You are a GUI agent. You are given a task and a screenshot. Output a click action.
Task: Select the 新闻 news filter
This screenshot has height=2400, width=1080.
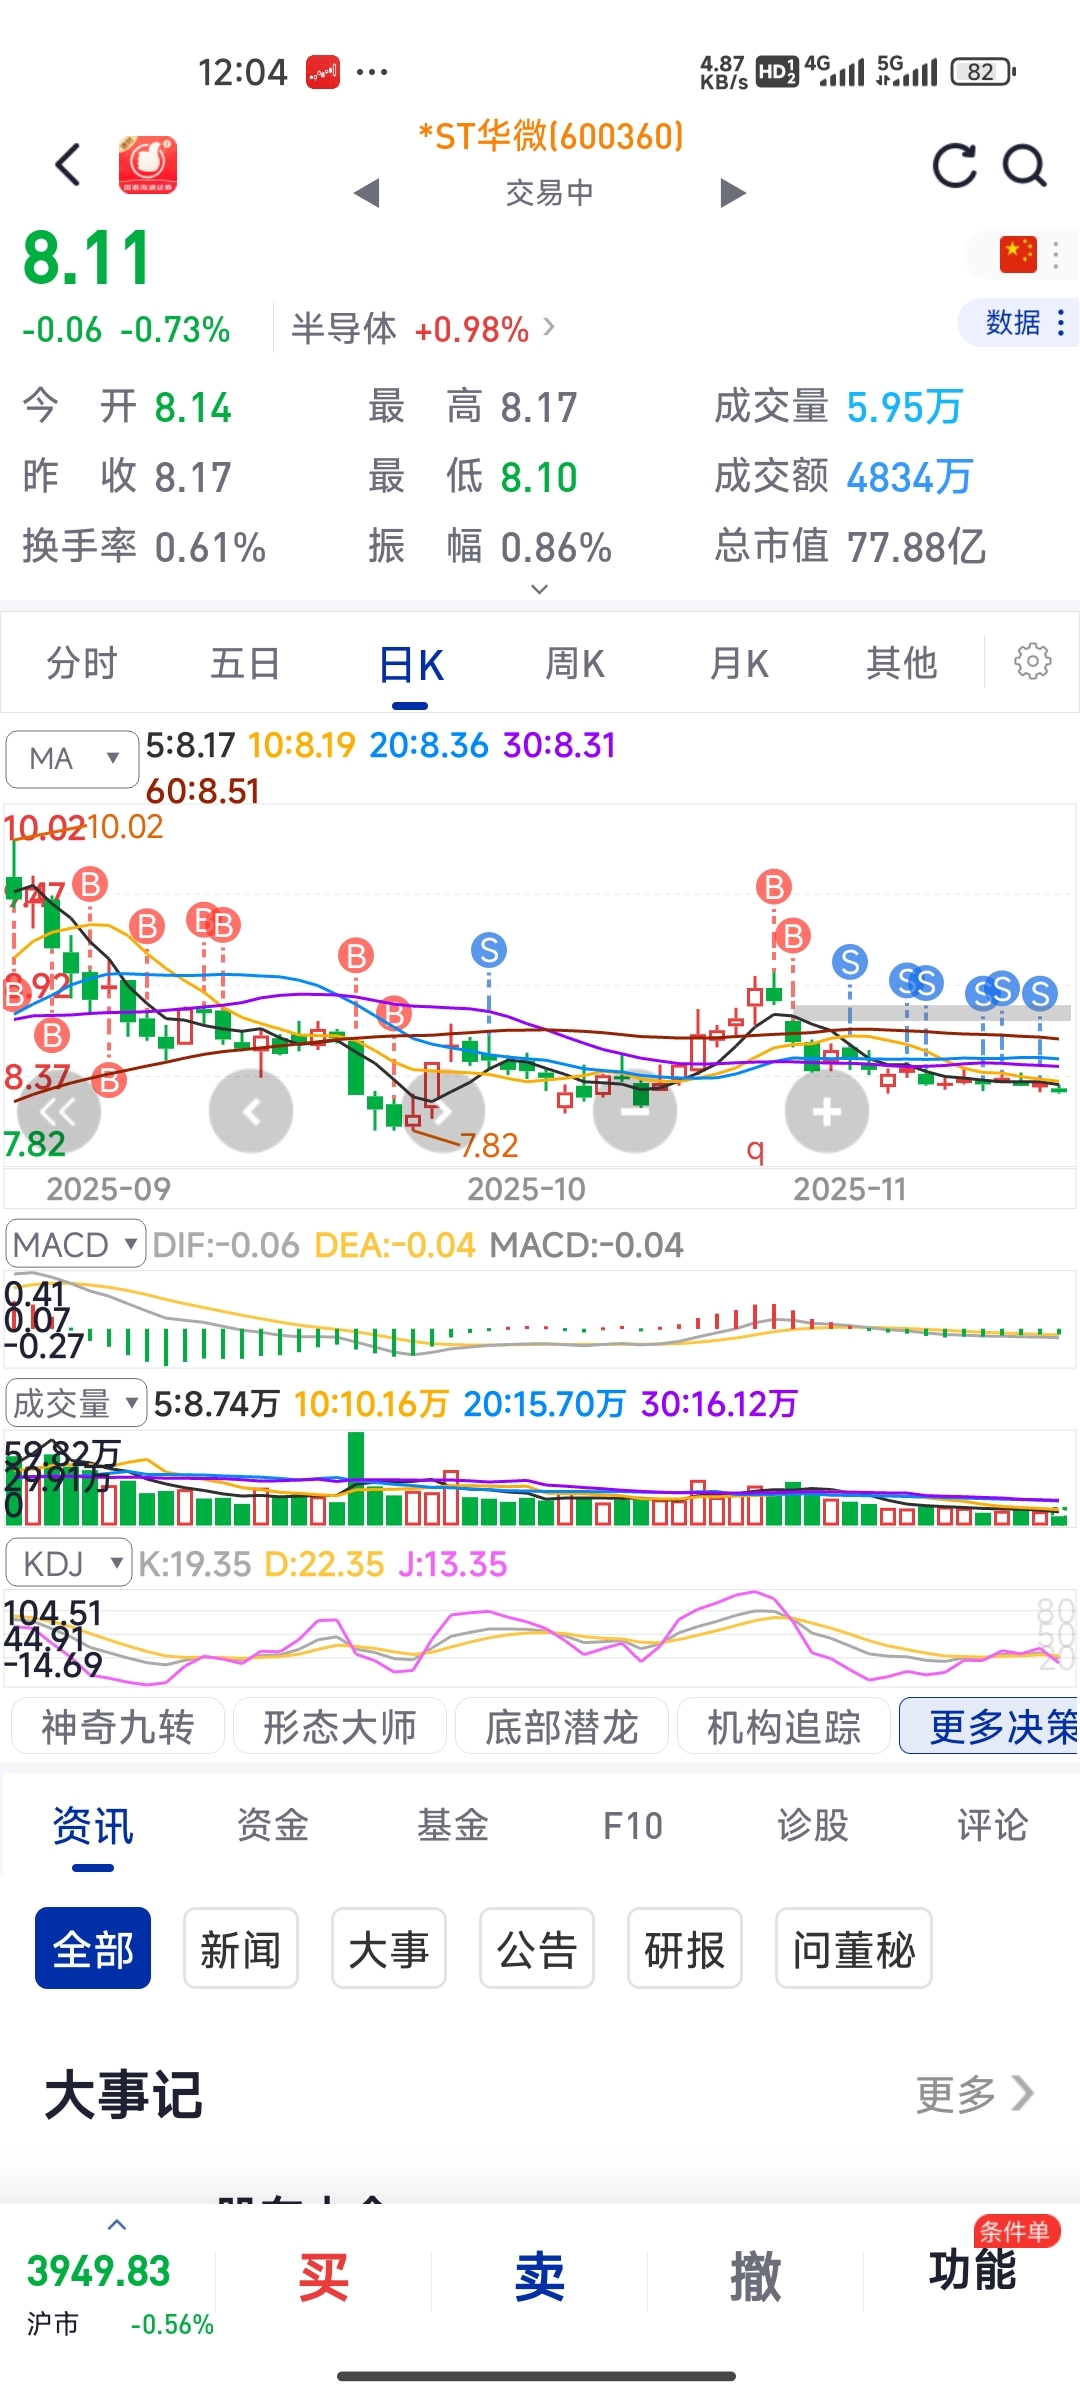[241, 1948]
